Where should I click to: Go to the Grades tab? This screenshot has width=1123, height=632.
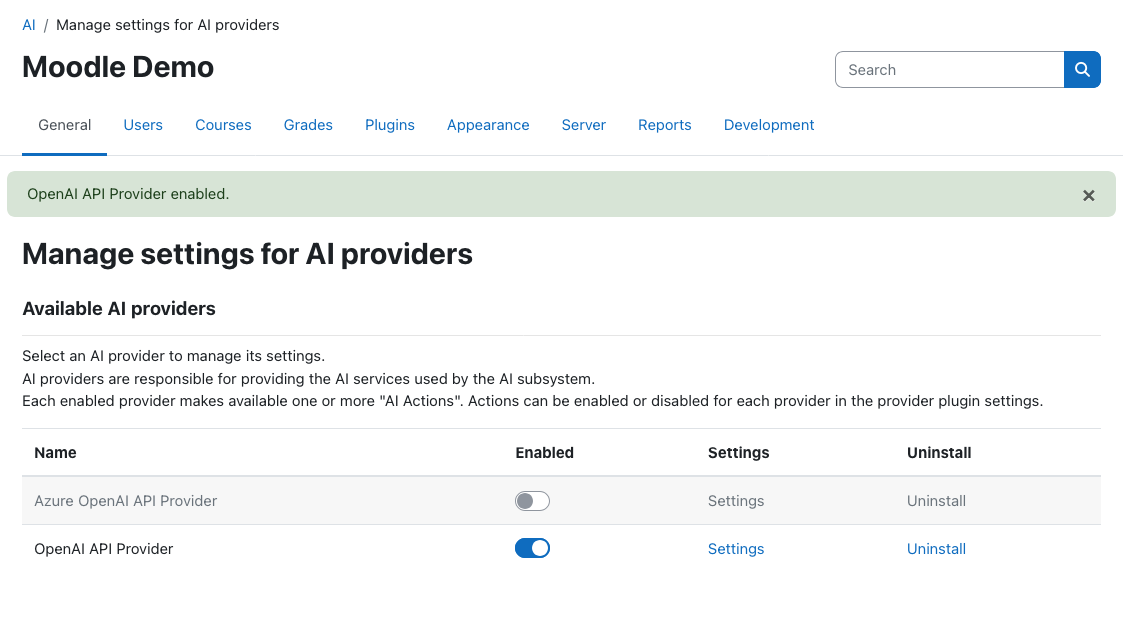coord(308,125)
